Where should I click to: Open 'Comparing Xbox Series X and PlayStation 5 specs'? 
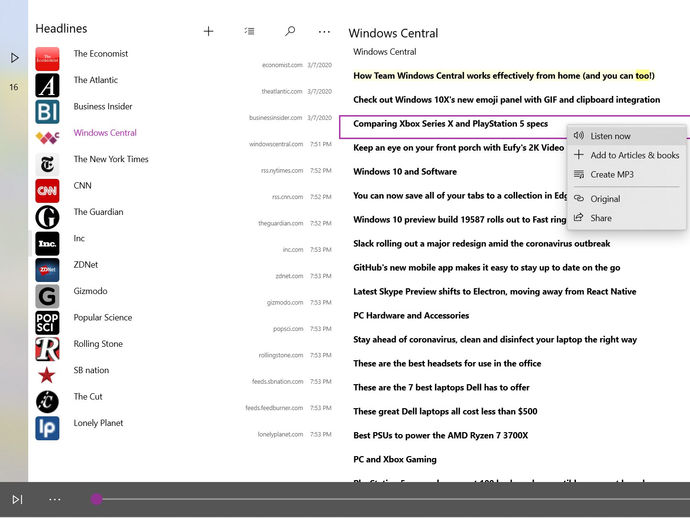pyautogui.click(x=451, y=124)
